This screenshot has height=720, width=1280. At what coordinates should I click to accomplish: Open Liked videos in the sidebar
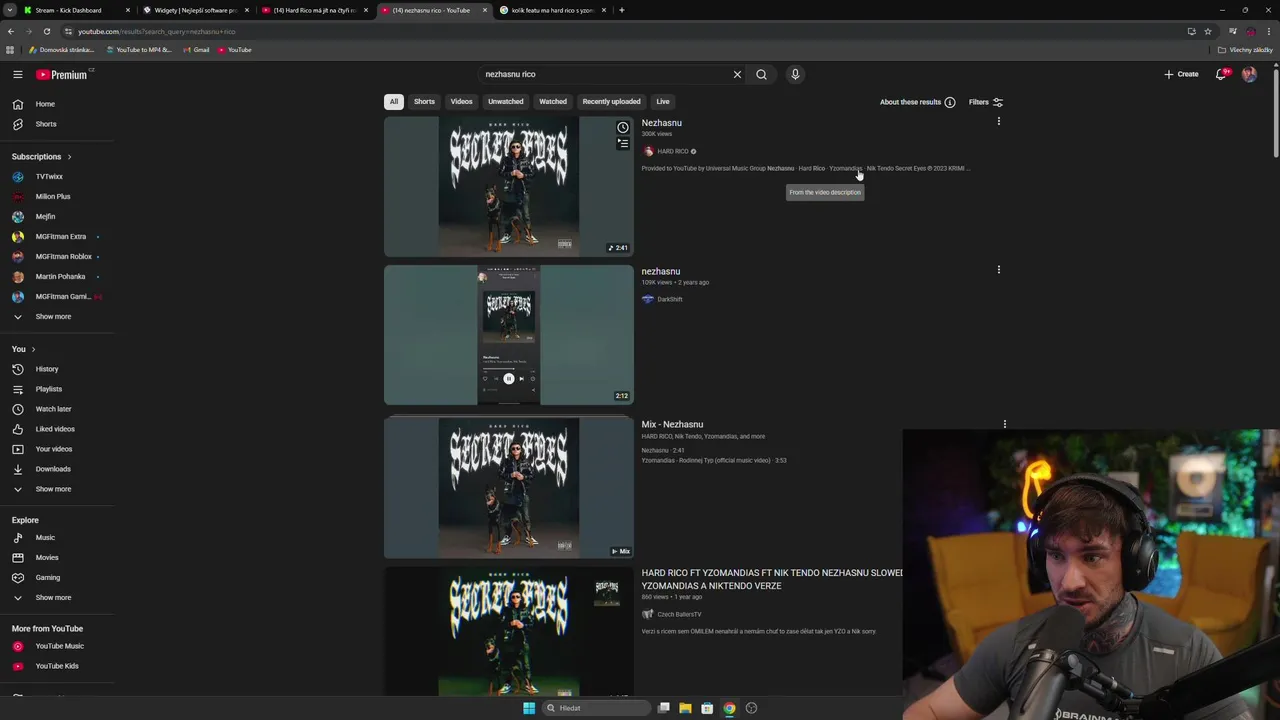pyautogui.click(x=57, y=429)
